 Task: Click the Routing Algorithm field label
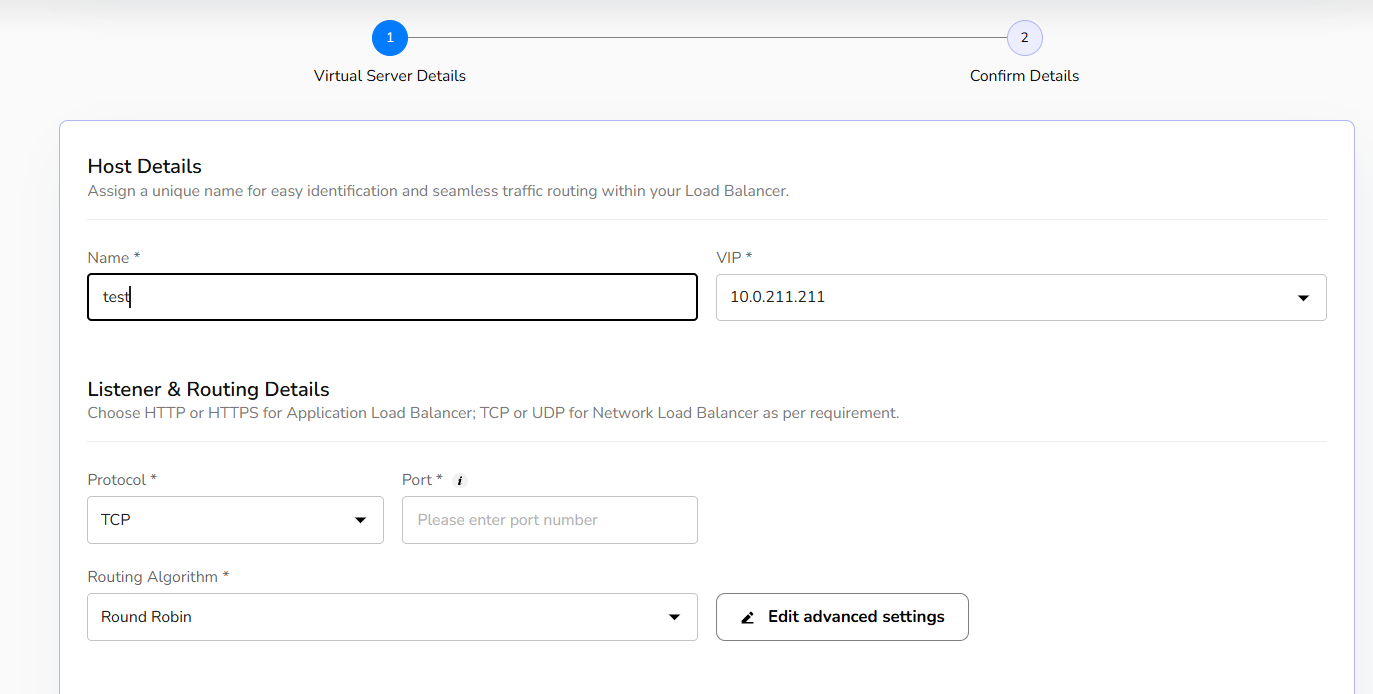[x=158, y=577]
